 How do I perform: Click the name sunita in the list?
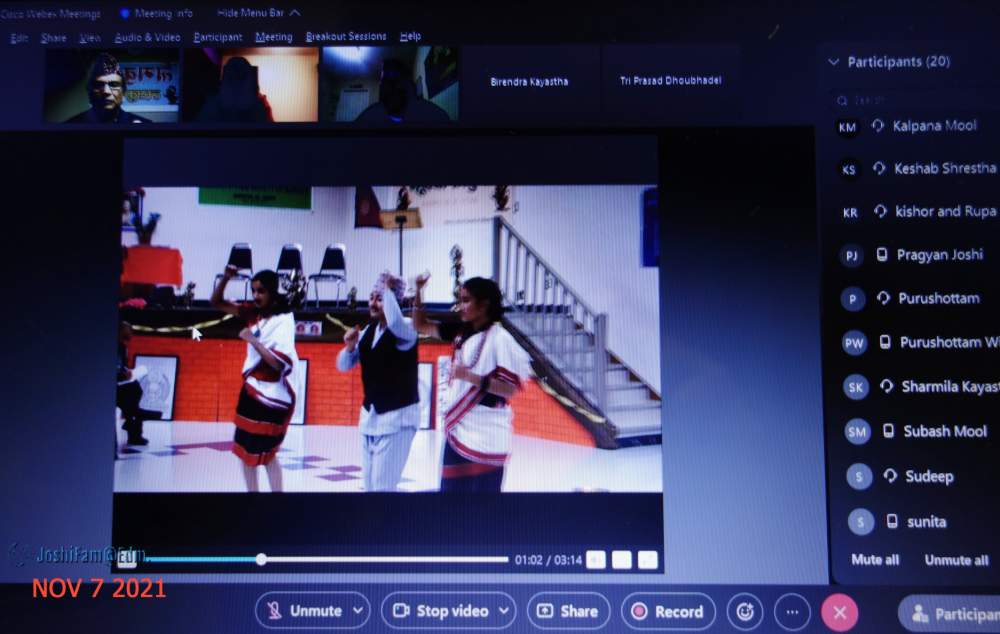point(927,522)
